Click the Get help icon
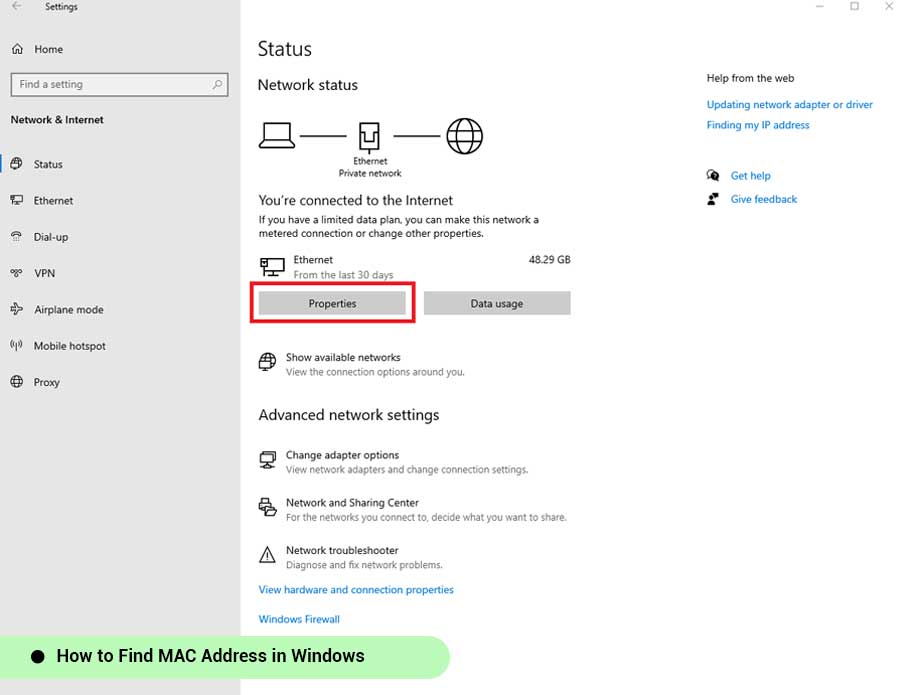 (713, 176)
